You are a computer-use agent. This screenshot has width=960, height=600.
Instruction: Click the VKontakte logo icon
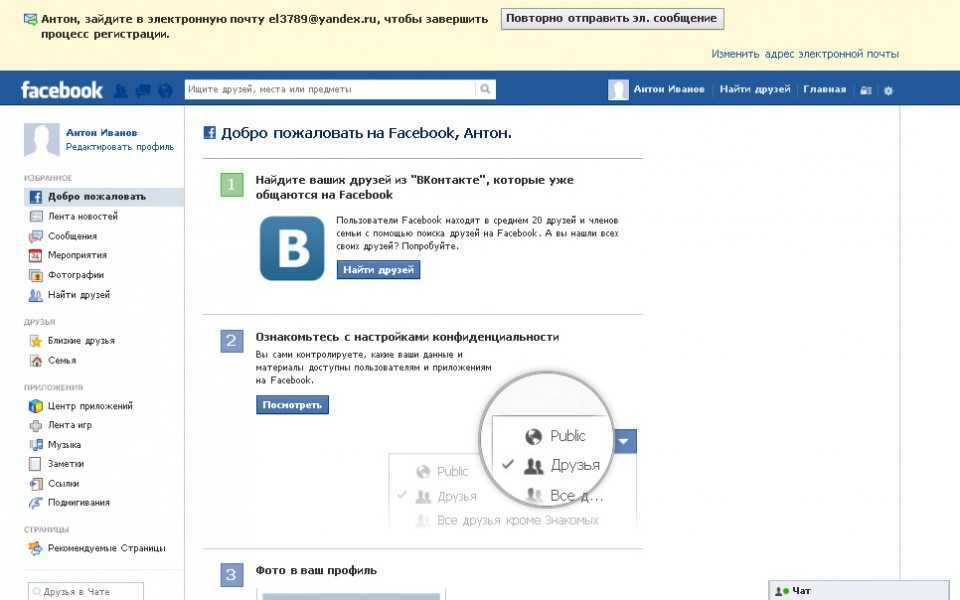click(x=292, y=249)
